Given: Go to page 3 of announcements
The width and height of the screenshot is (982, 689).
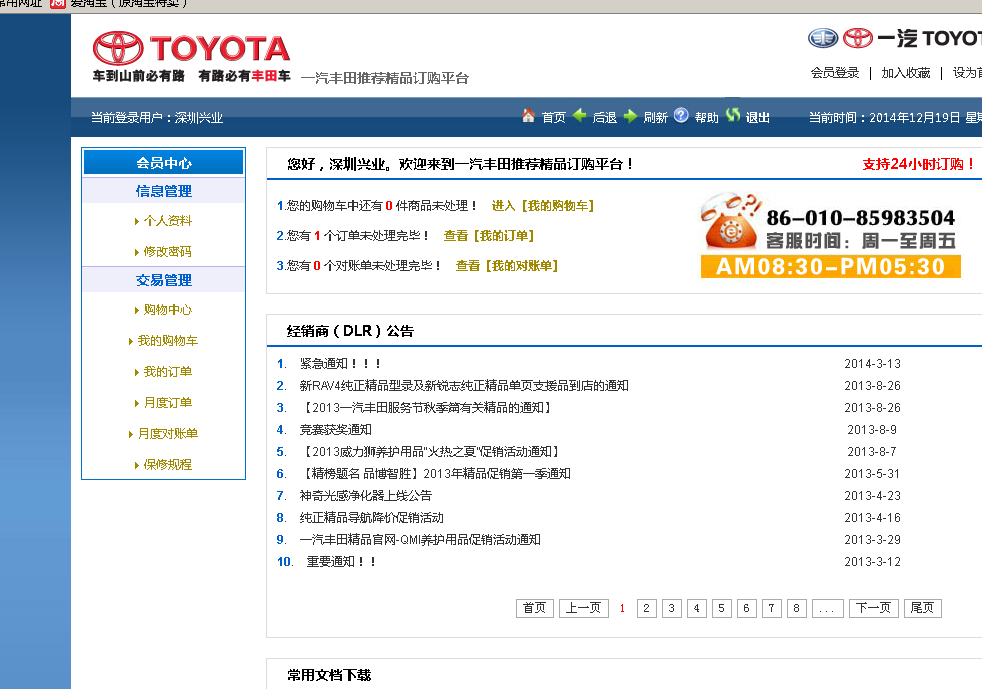Looking at the screenshot, I should point(671,608).
